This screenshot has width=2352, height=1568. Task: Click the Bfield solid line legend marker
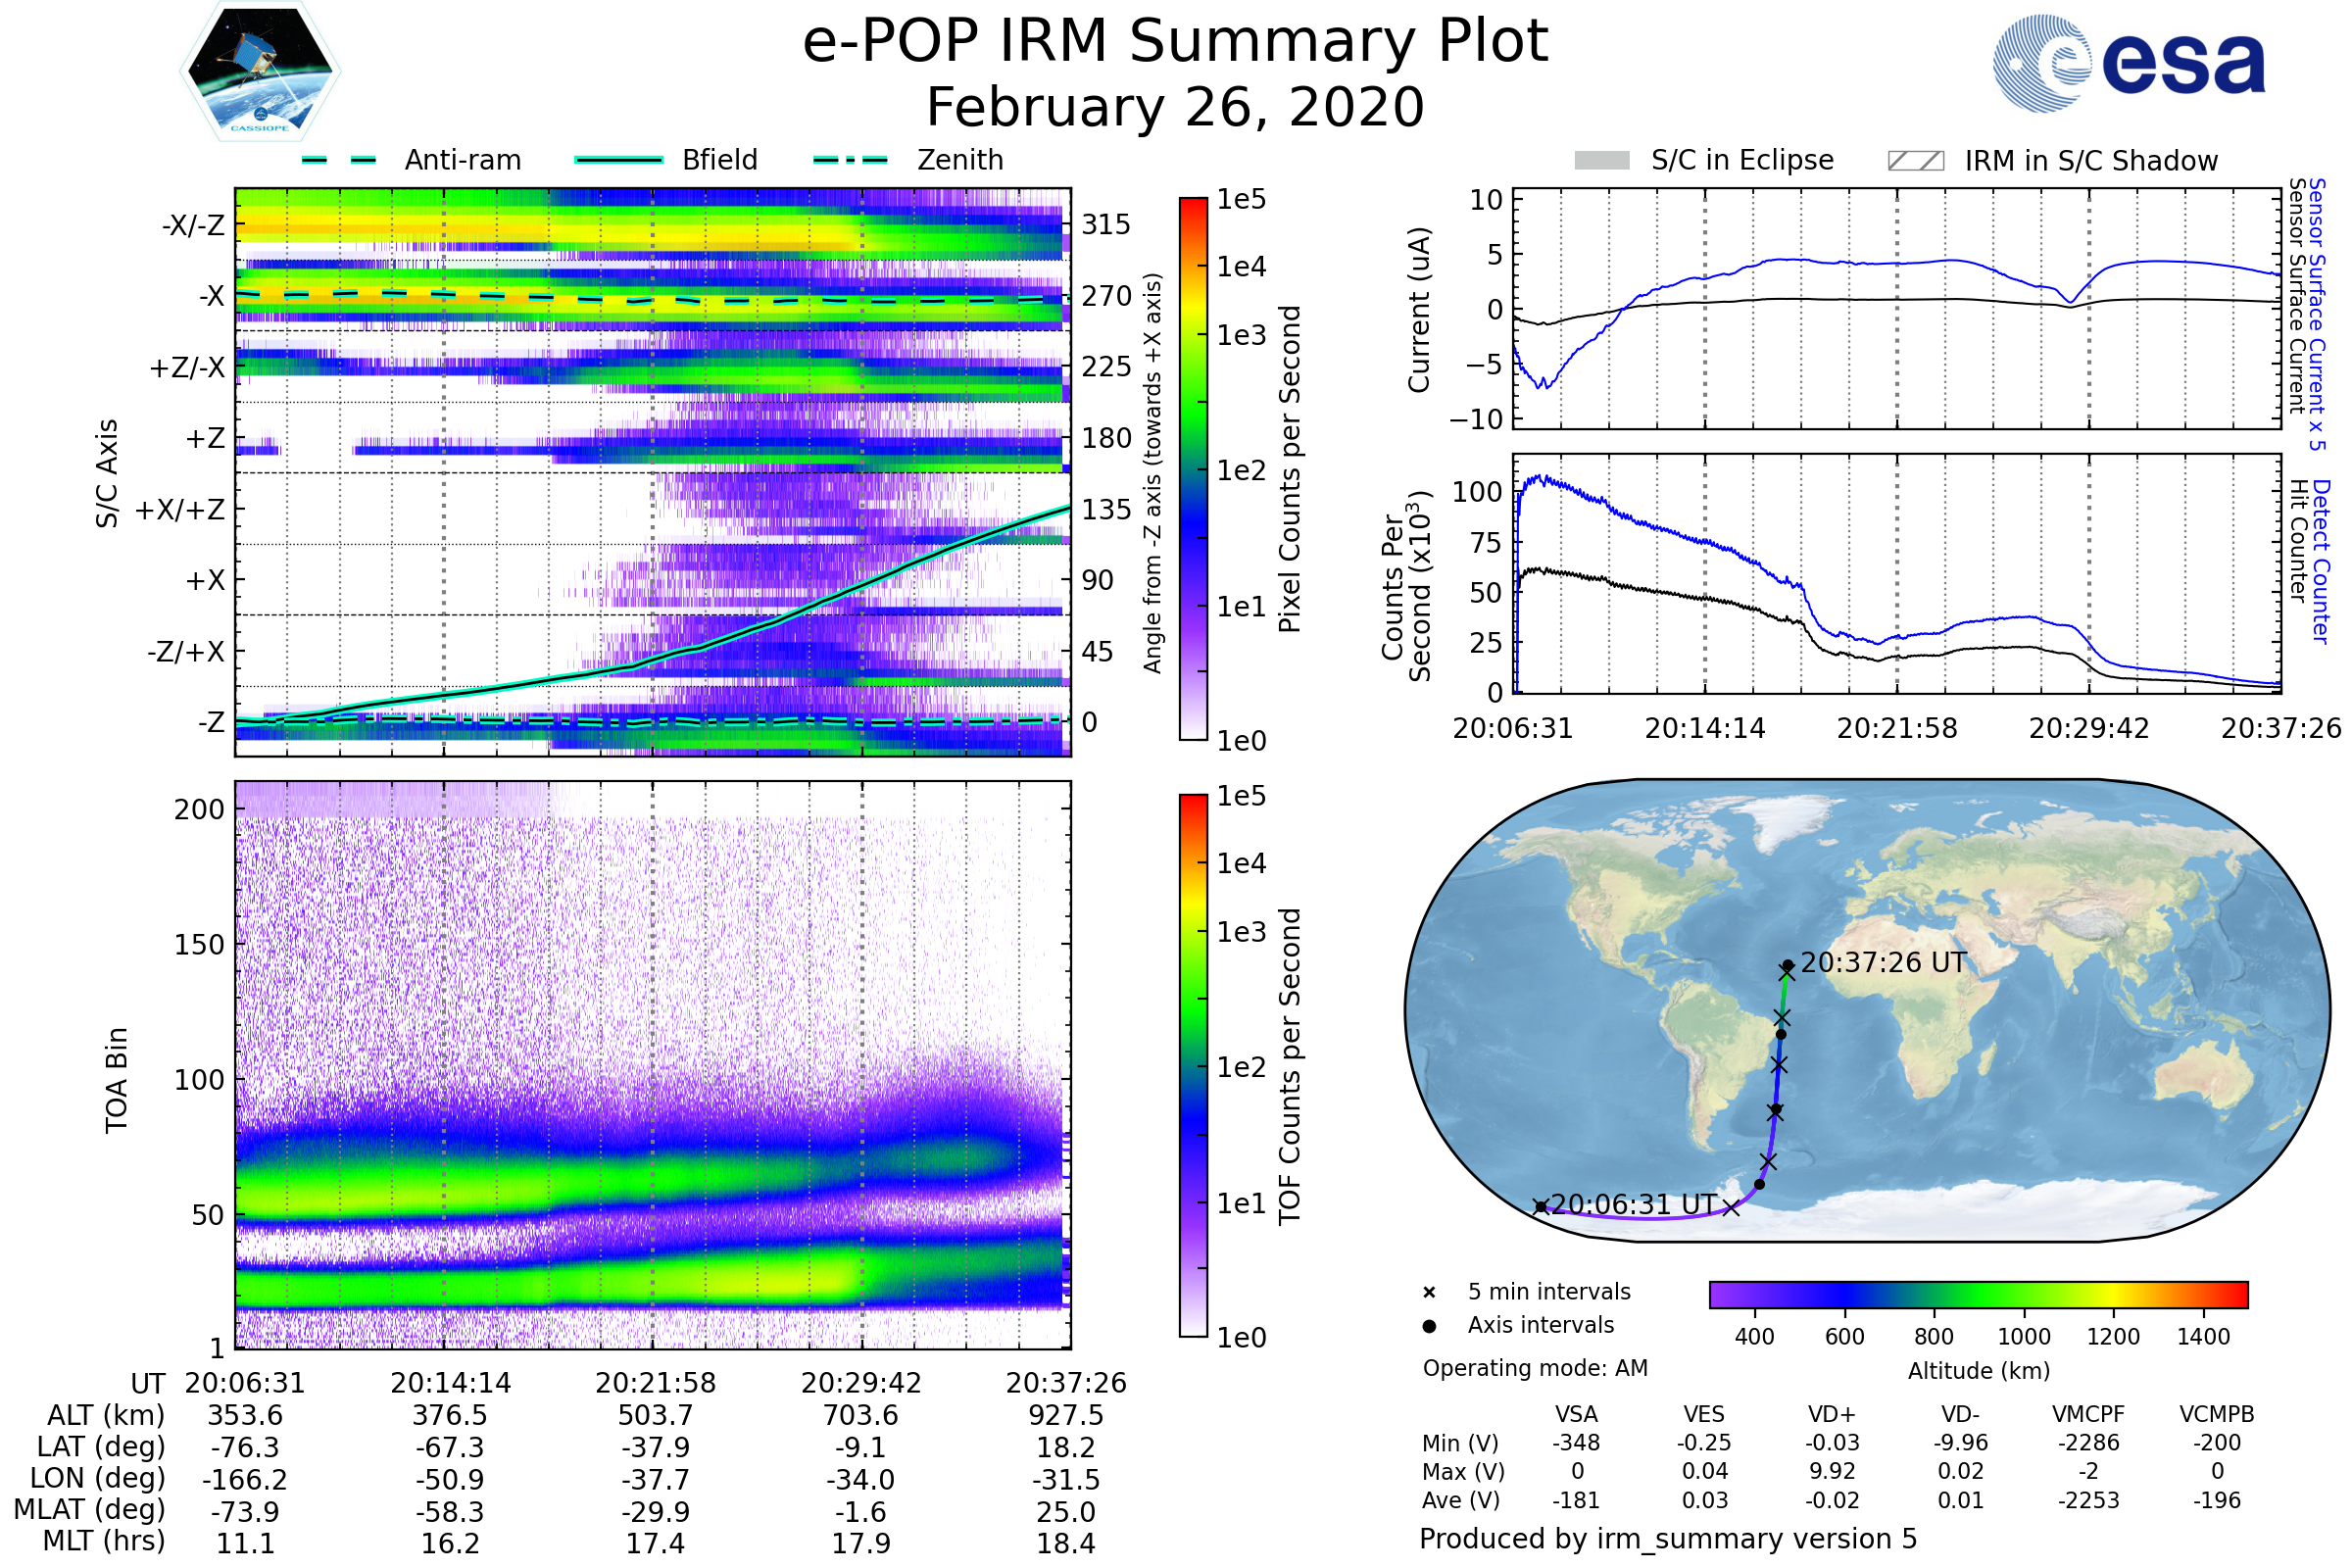pos(618,160)
